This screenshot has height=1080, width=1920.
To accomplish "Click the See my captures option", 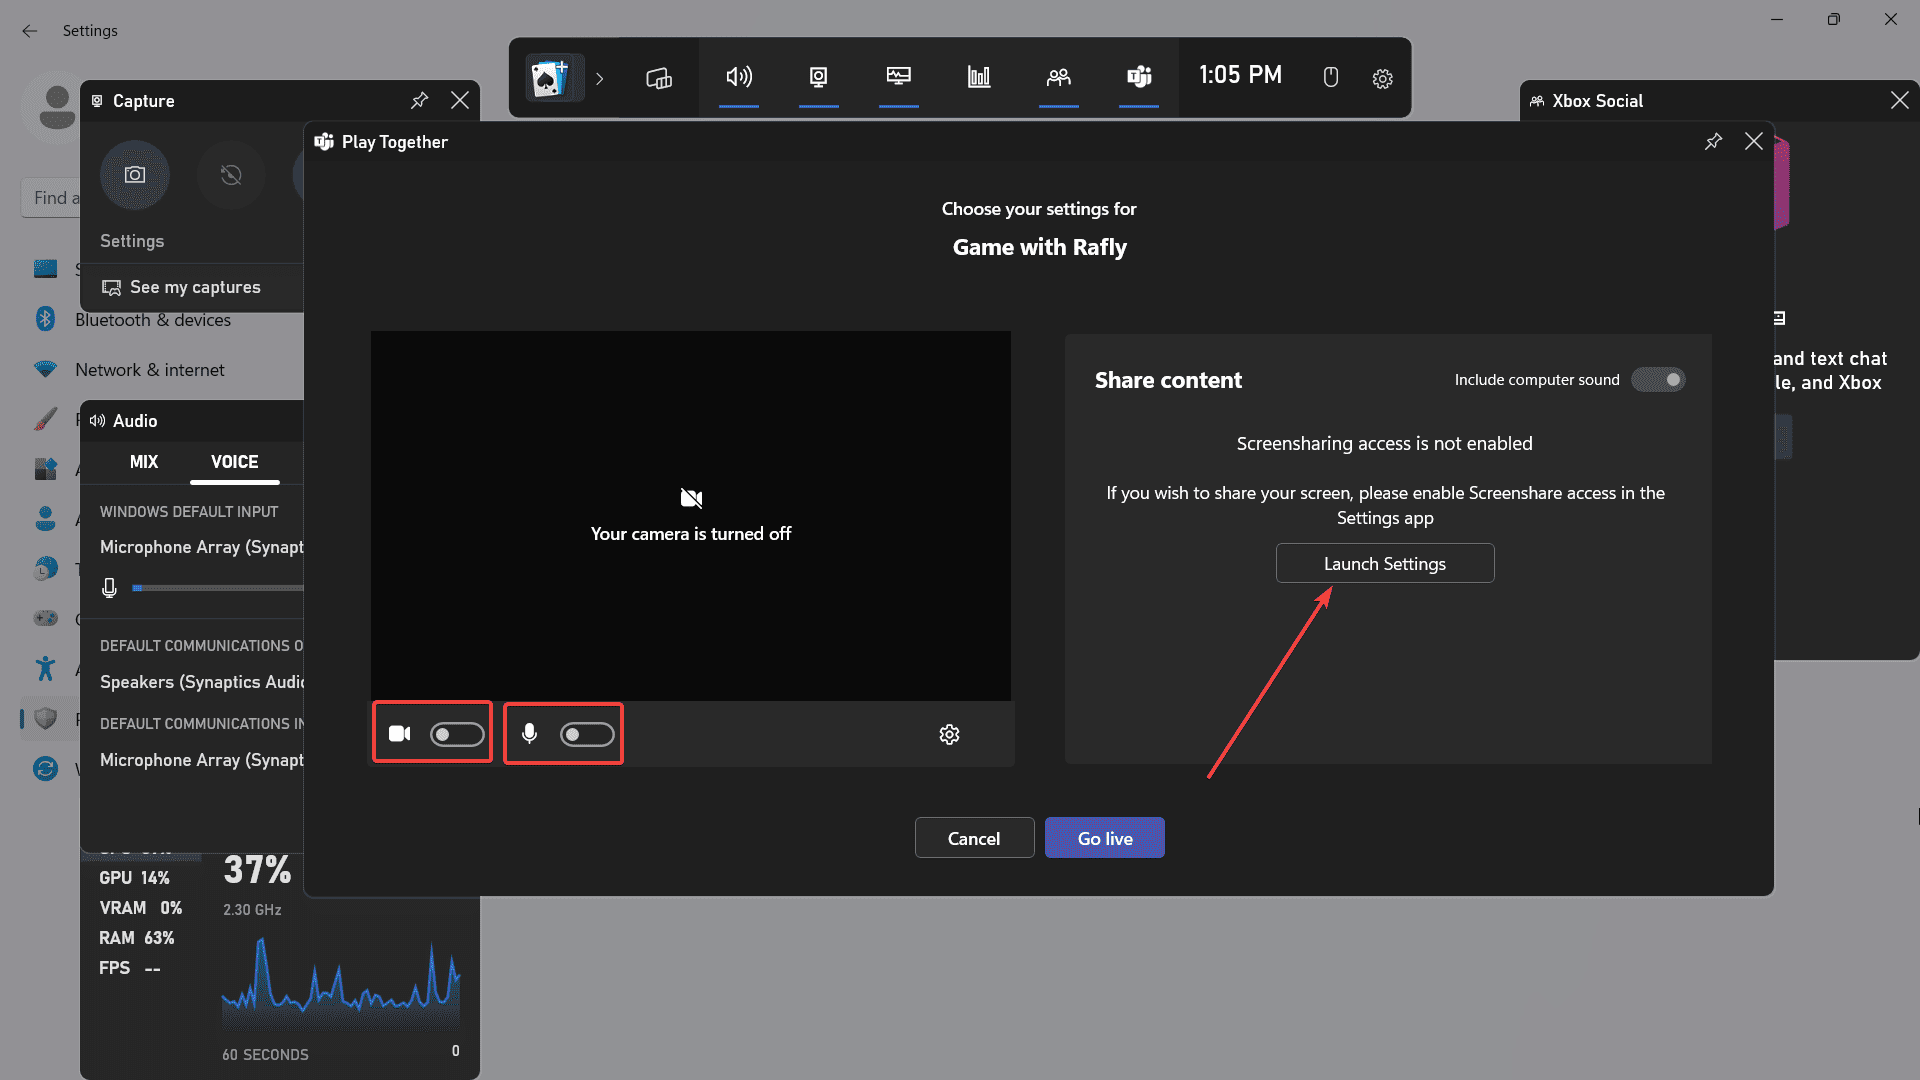I will (x=194, y=286).
